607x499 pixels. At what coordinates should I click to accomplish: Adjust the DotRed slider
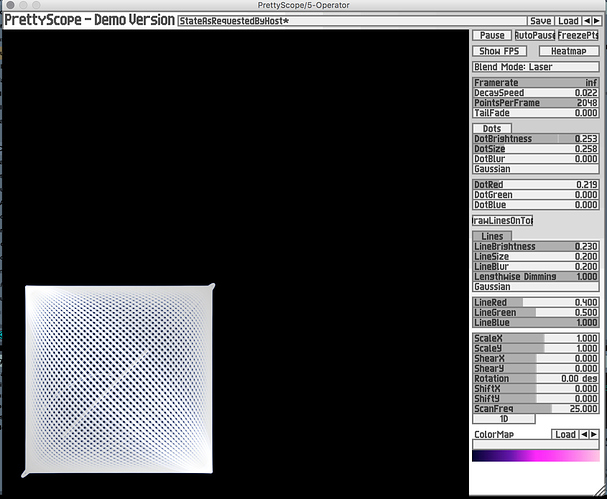coord(536,185)
